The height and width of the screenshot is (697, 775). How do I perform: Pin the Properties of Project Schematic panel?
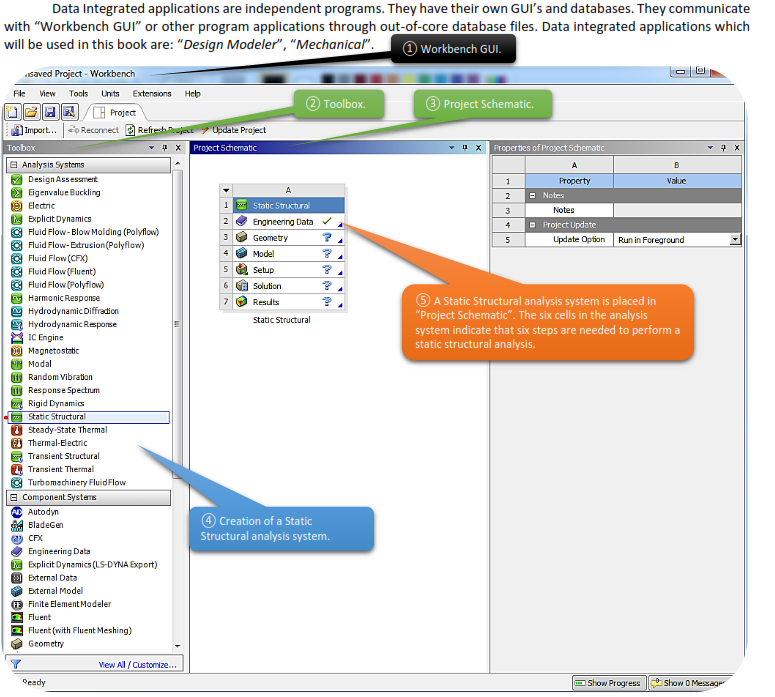722,148
